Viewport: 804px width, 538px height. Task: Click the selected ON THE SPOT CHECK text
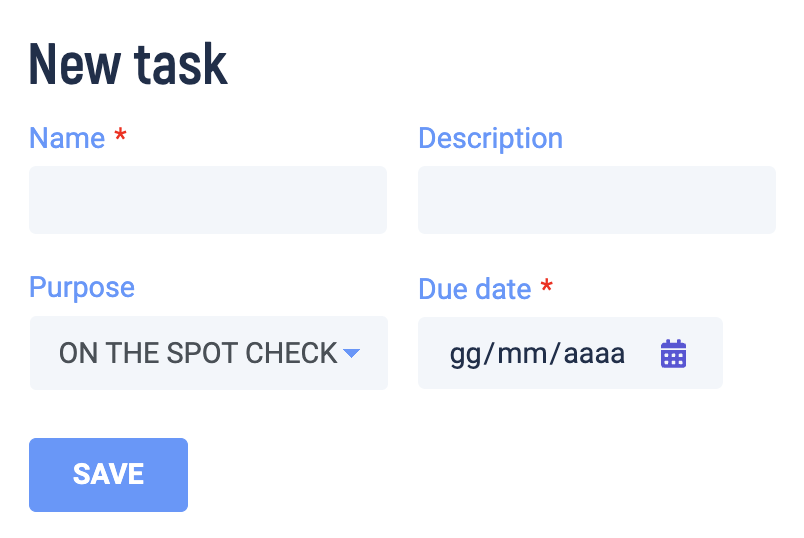(x=198, y=353)
